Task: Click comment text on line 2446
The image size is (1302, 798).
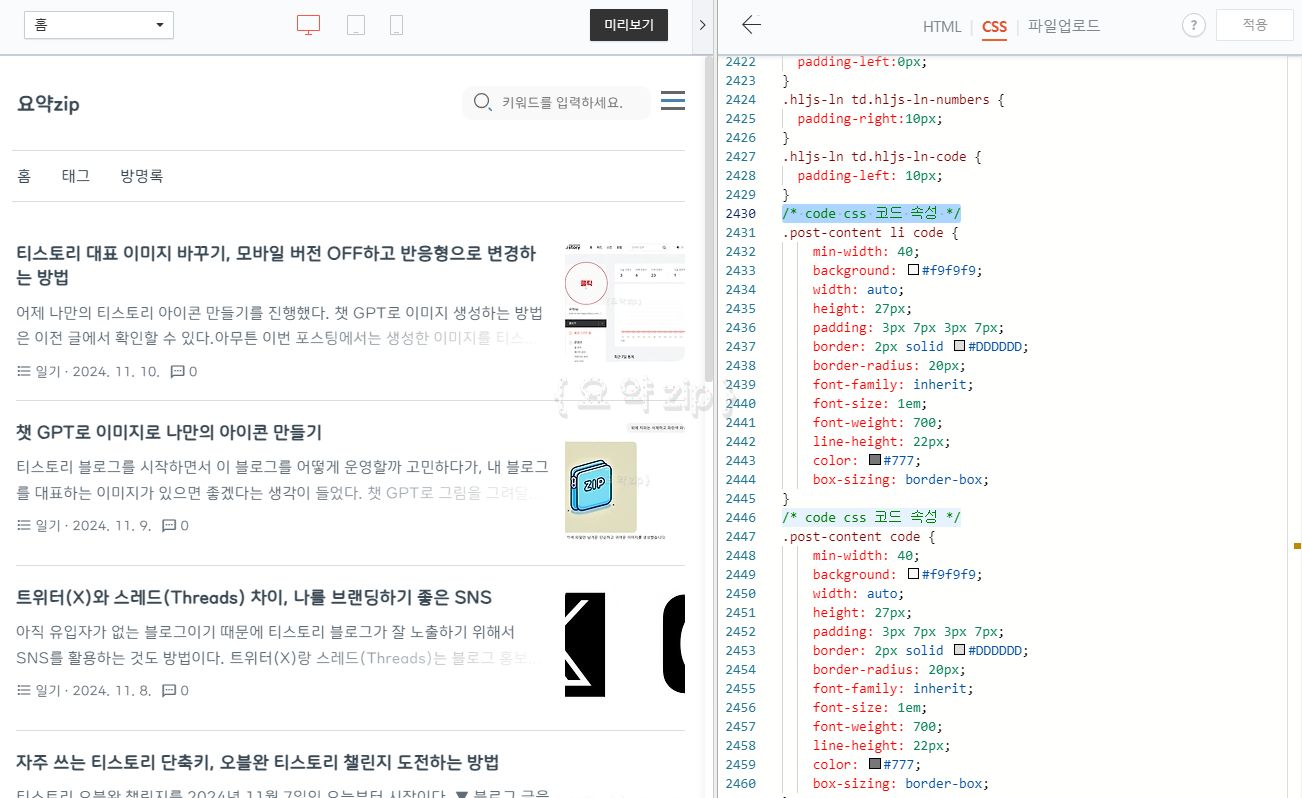Action: 871,517
